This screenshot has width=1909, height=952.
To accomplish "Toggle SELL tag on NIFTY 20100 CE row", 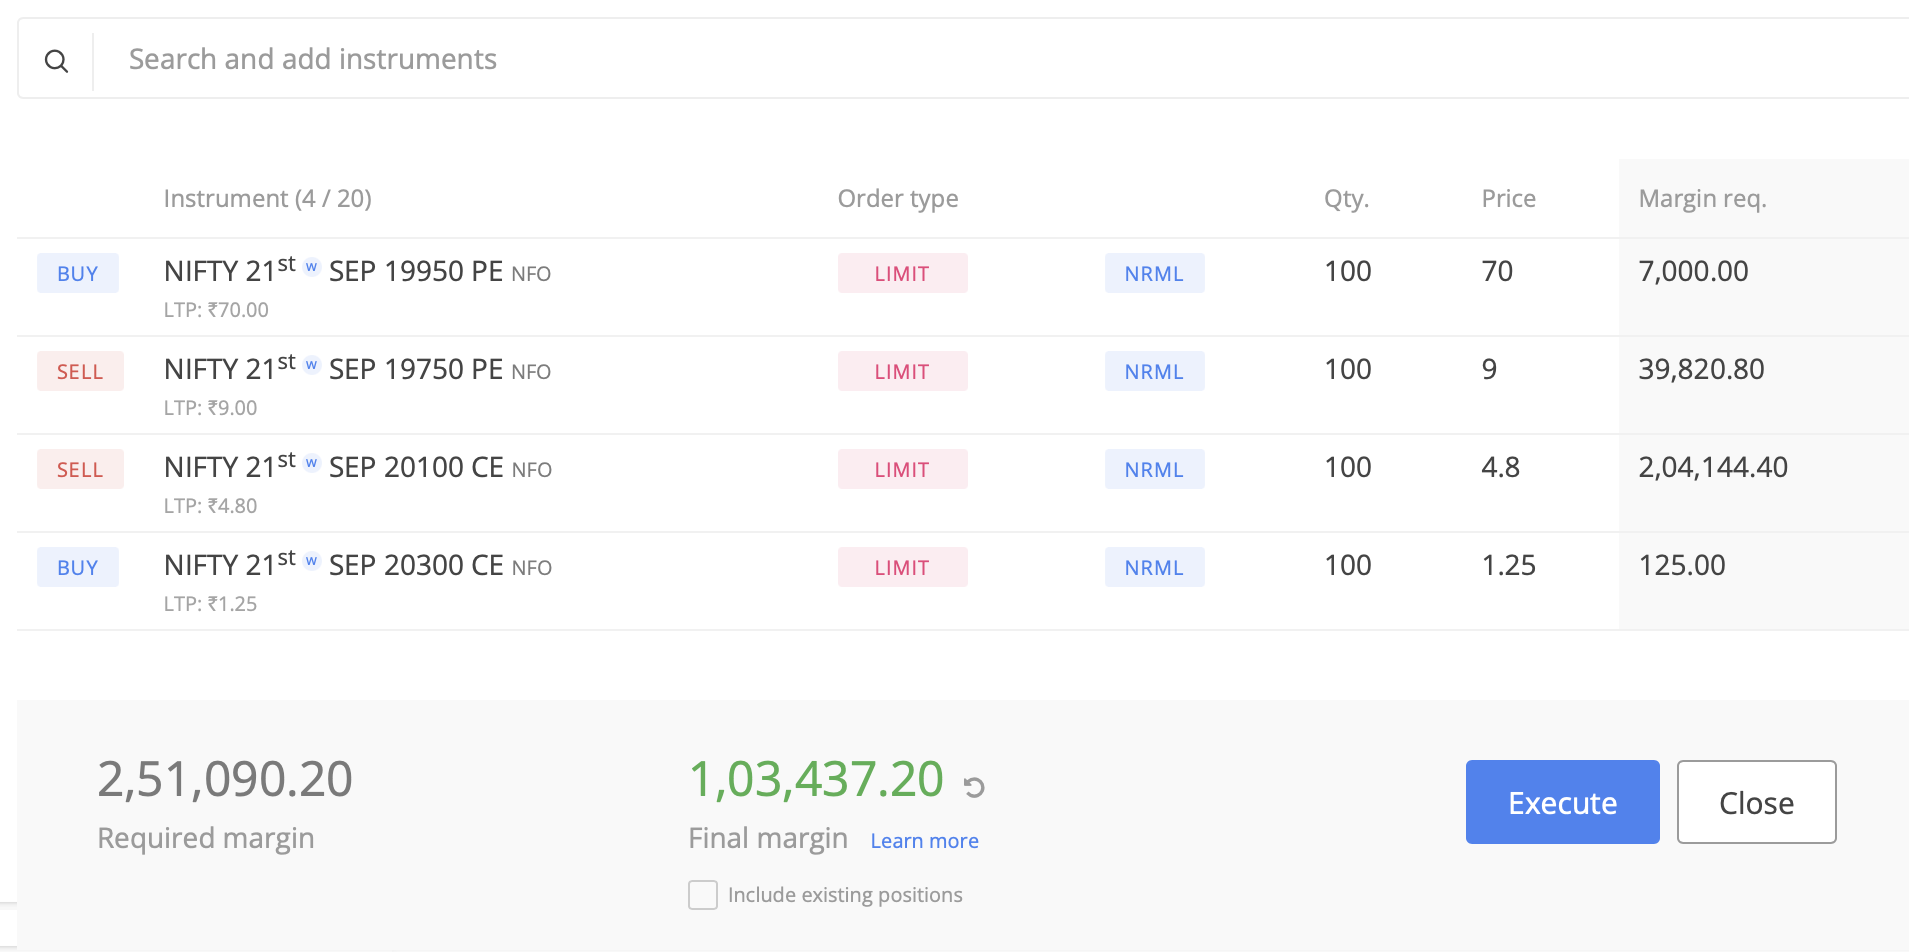I will [x=80, y=469].
